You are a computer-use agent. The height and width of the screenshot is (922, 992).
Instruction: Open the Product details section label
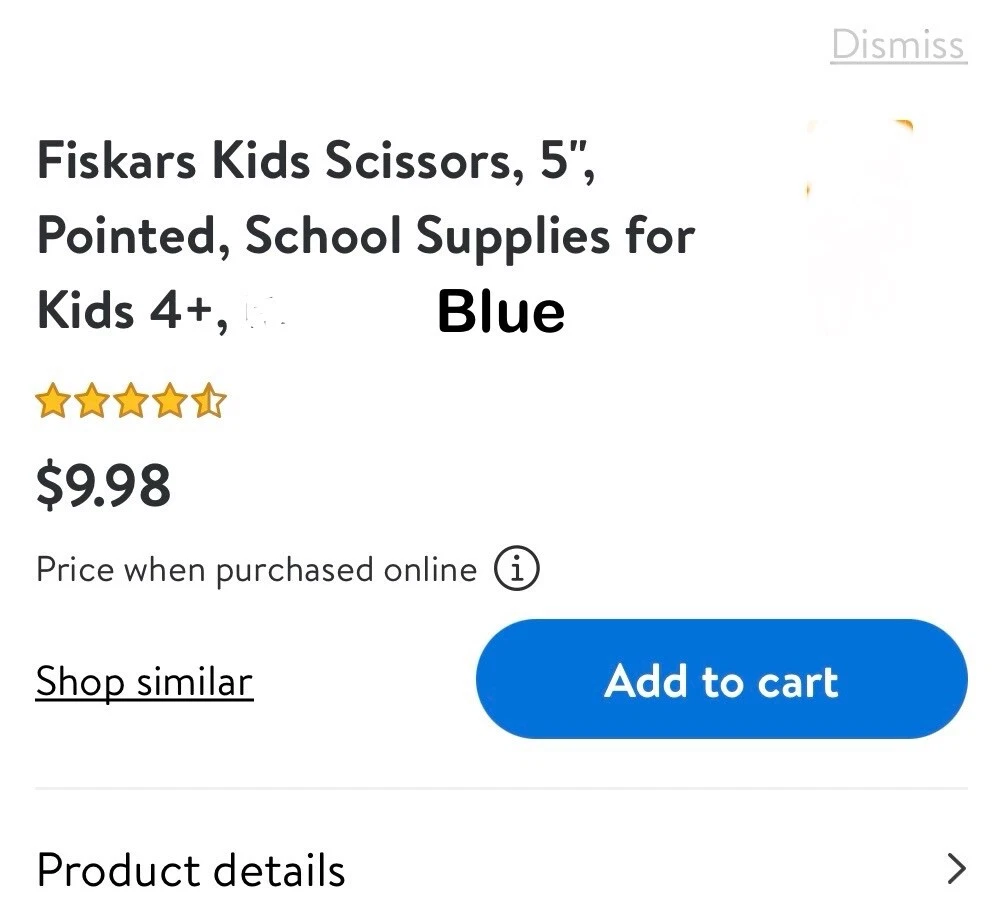(191, 870)
